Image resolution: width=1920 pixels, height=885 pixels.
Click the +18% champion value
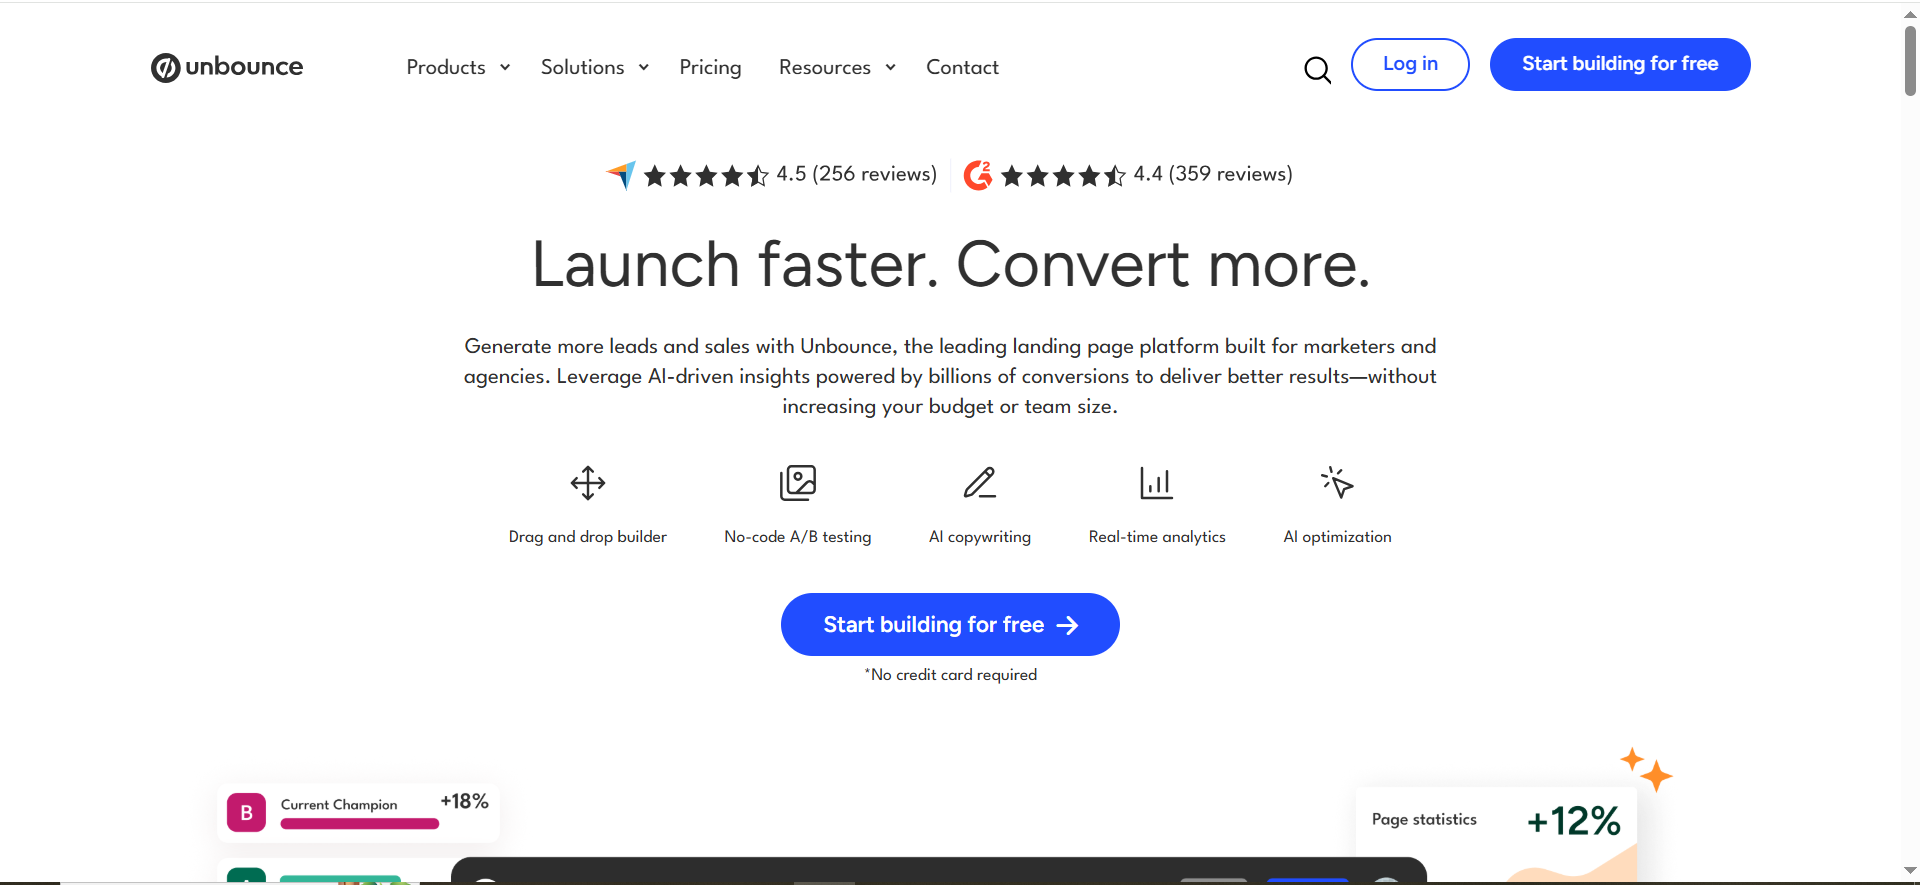[465, 802]
